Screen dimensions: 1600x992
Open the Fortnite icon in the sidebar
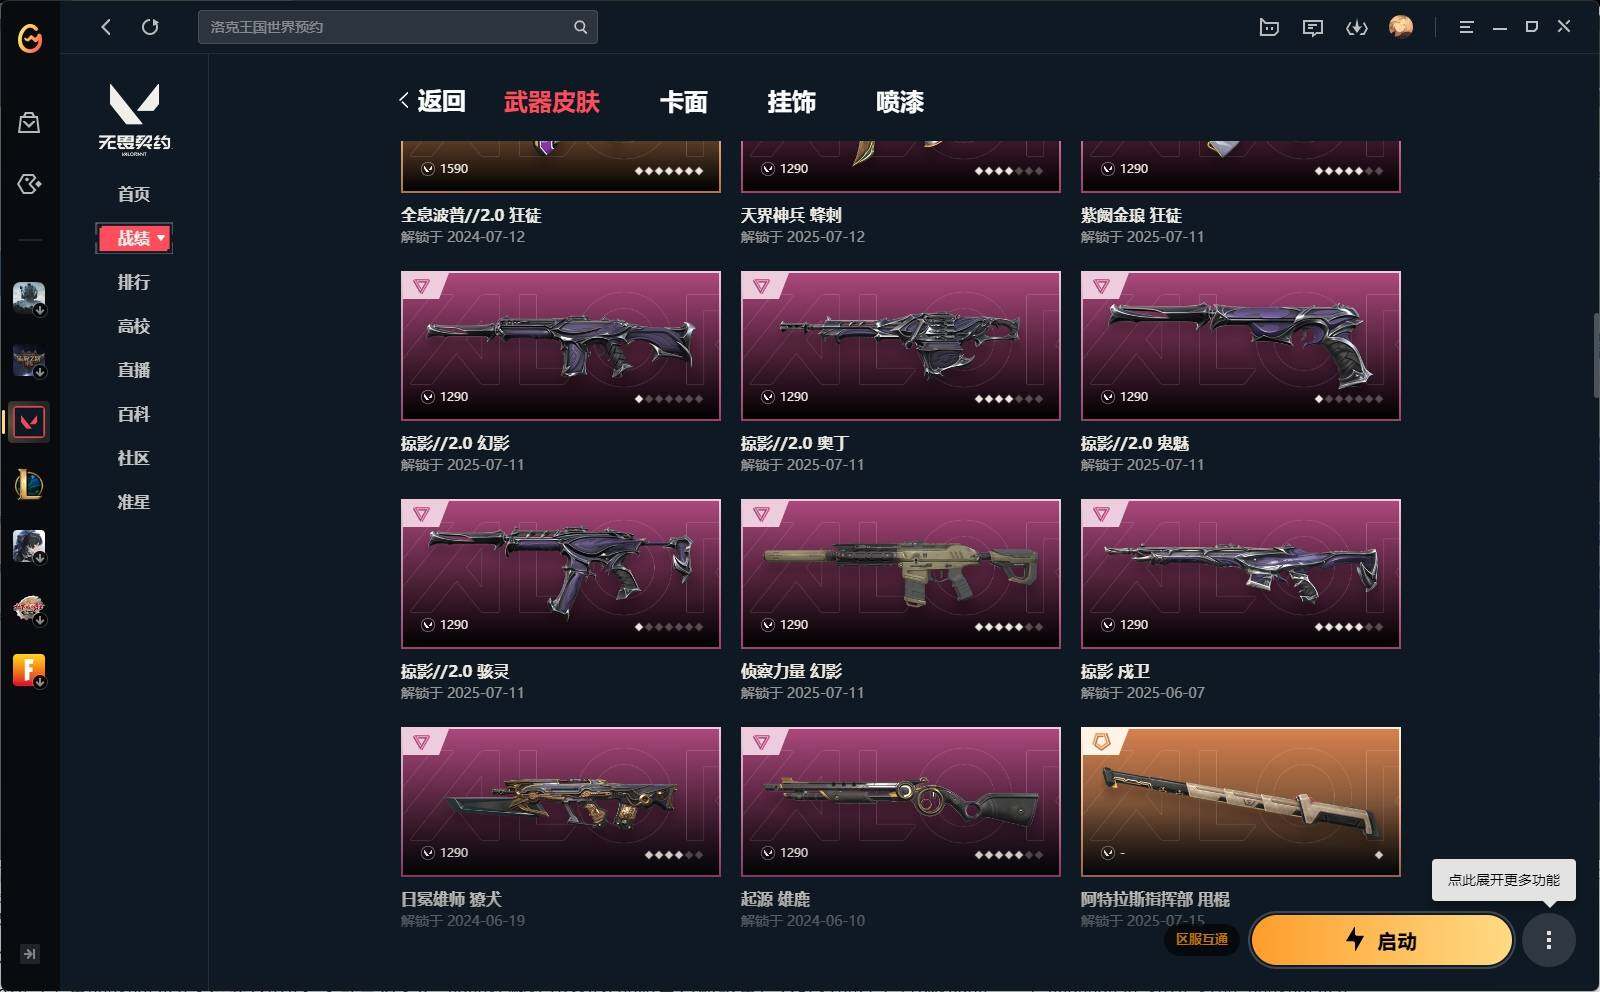tap(29, 670)
